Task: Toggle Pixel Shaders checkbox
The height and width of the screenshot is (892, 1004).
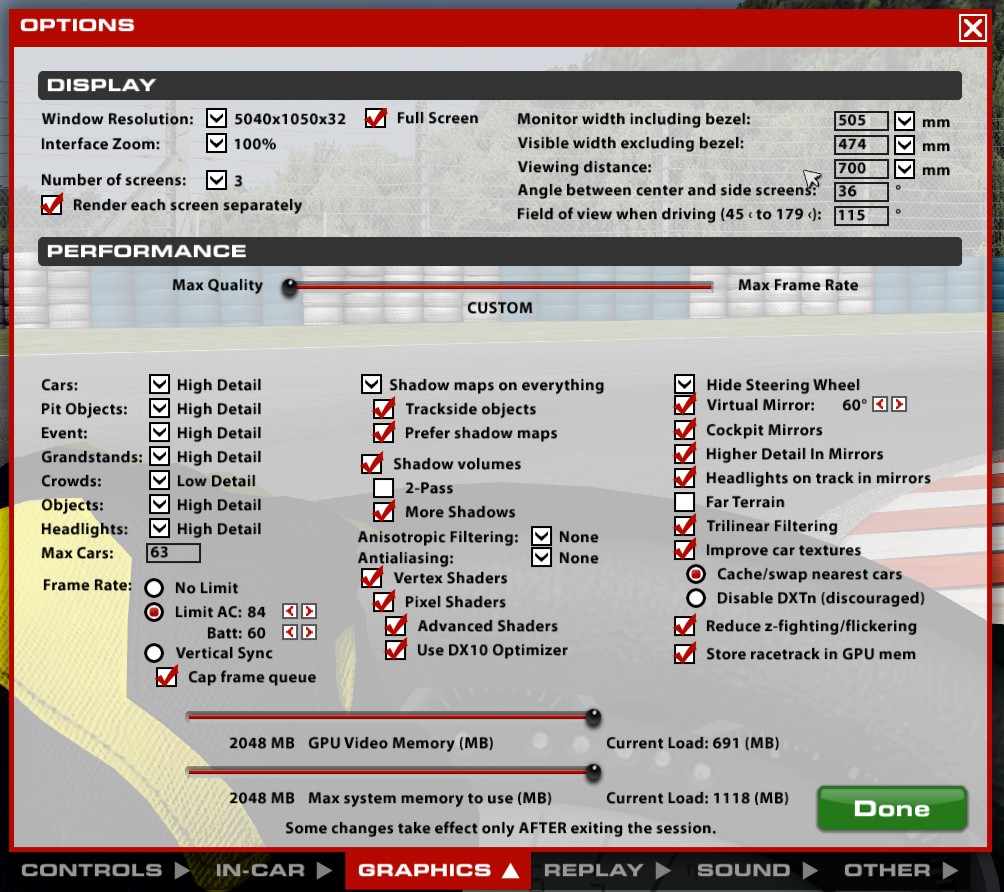Action: (x=384, y=601)
